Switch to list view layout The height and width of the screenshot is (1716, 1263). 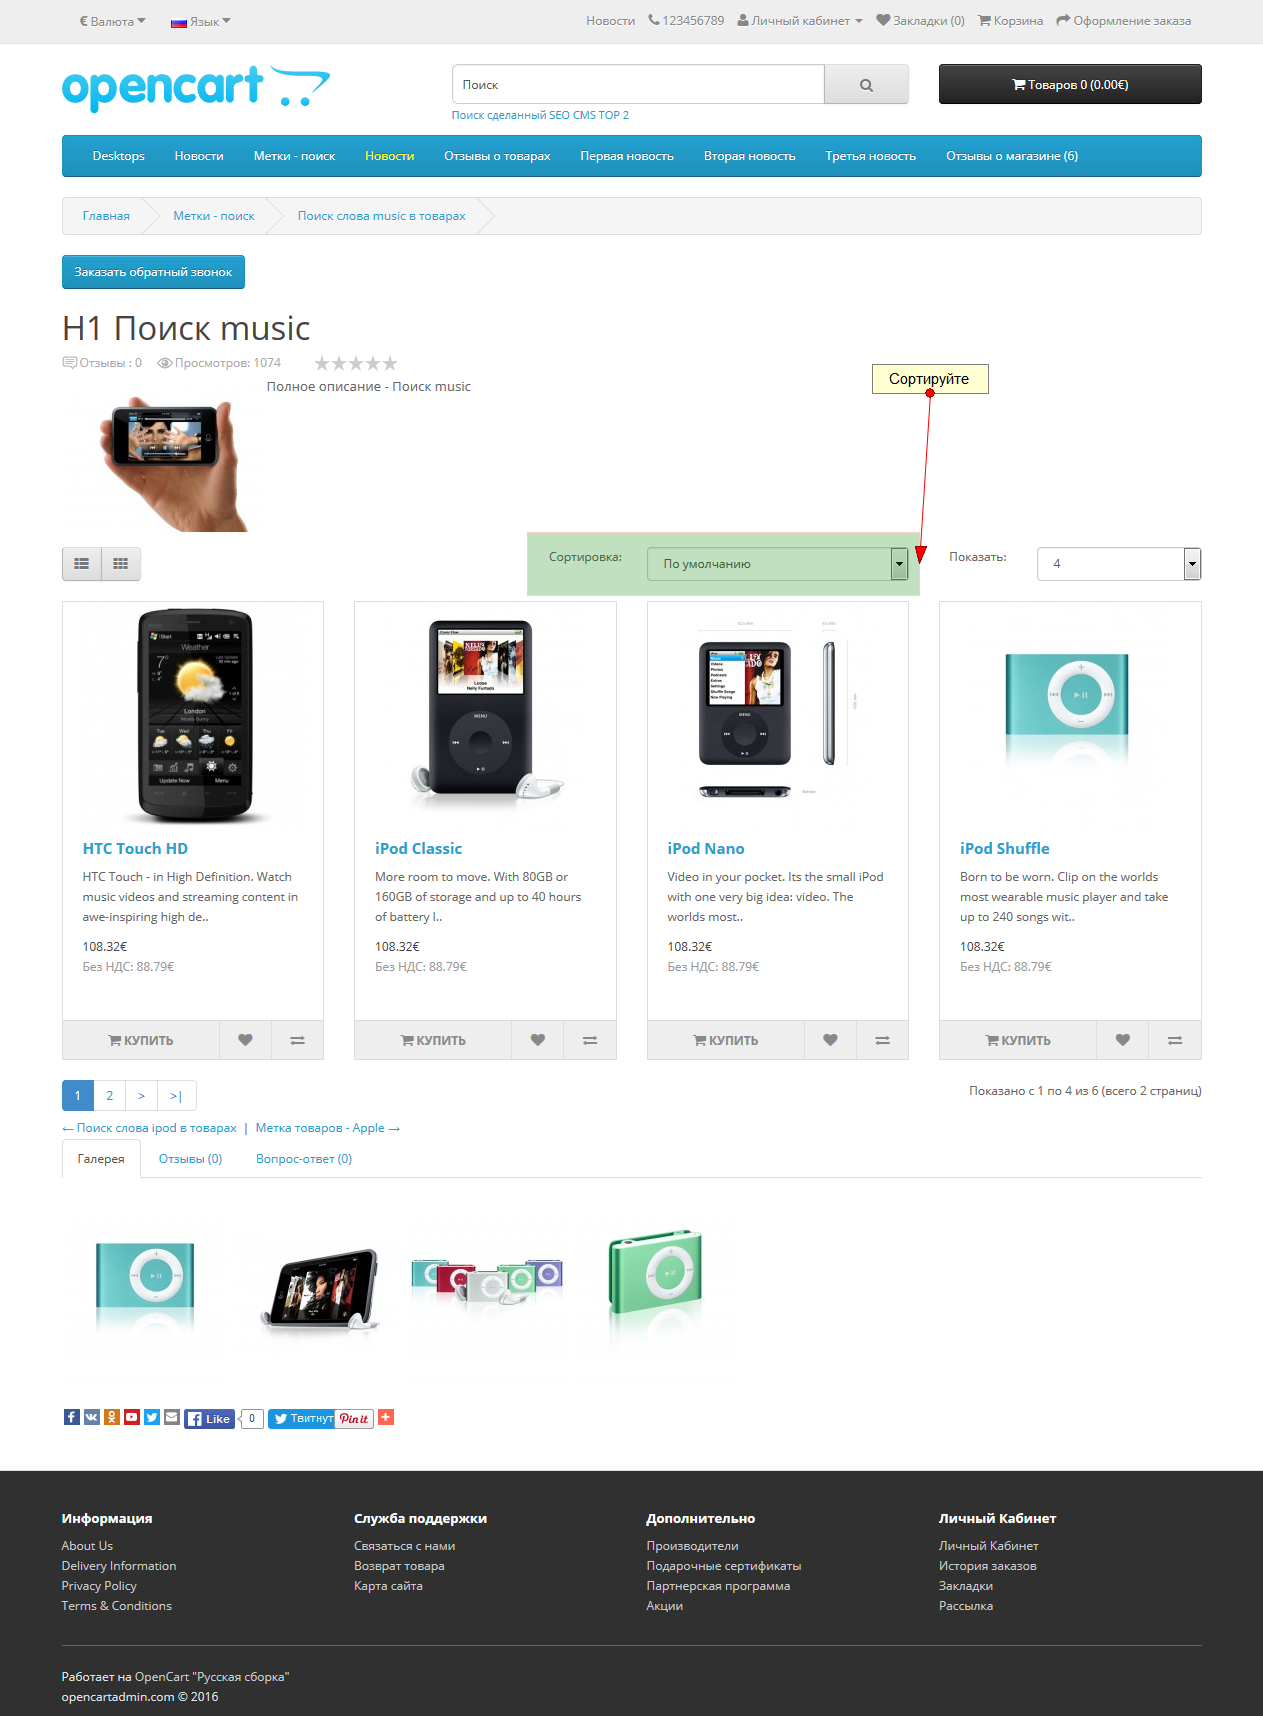[x=82, y=564]
